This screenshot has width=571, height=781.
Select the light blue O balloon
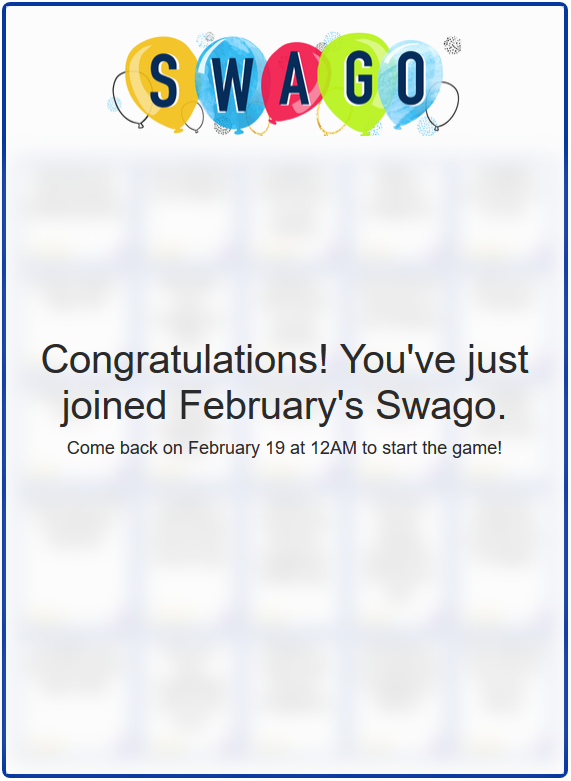point(413,82)
